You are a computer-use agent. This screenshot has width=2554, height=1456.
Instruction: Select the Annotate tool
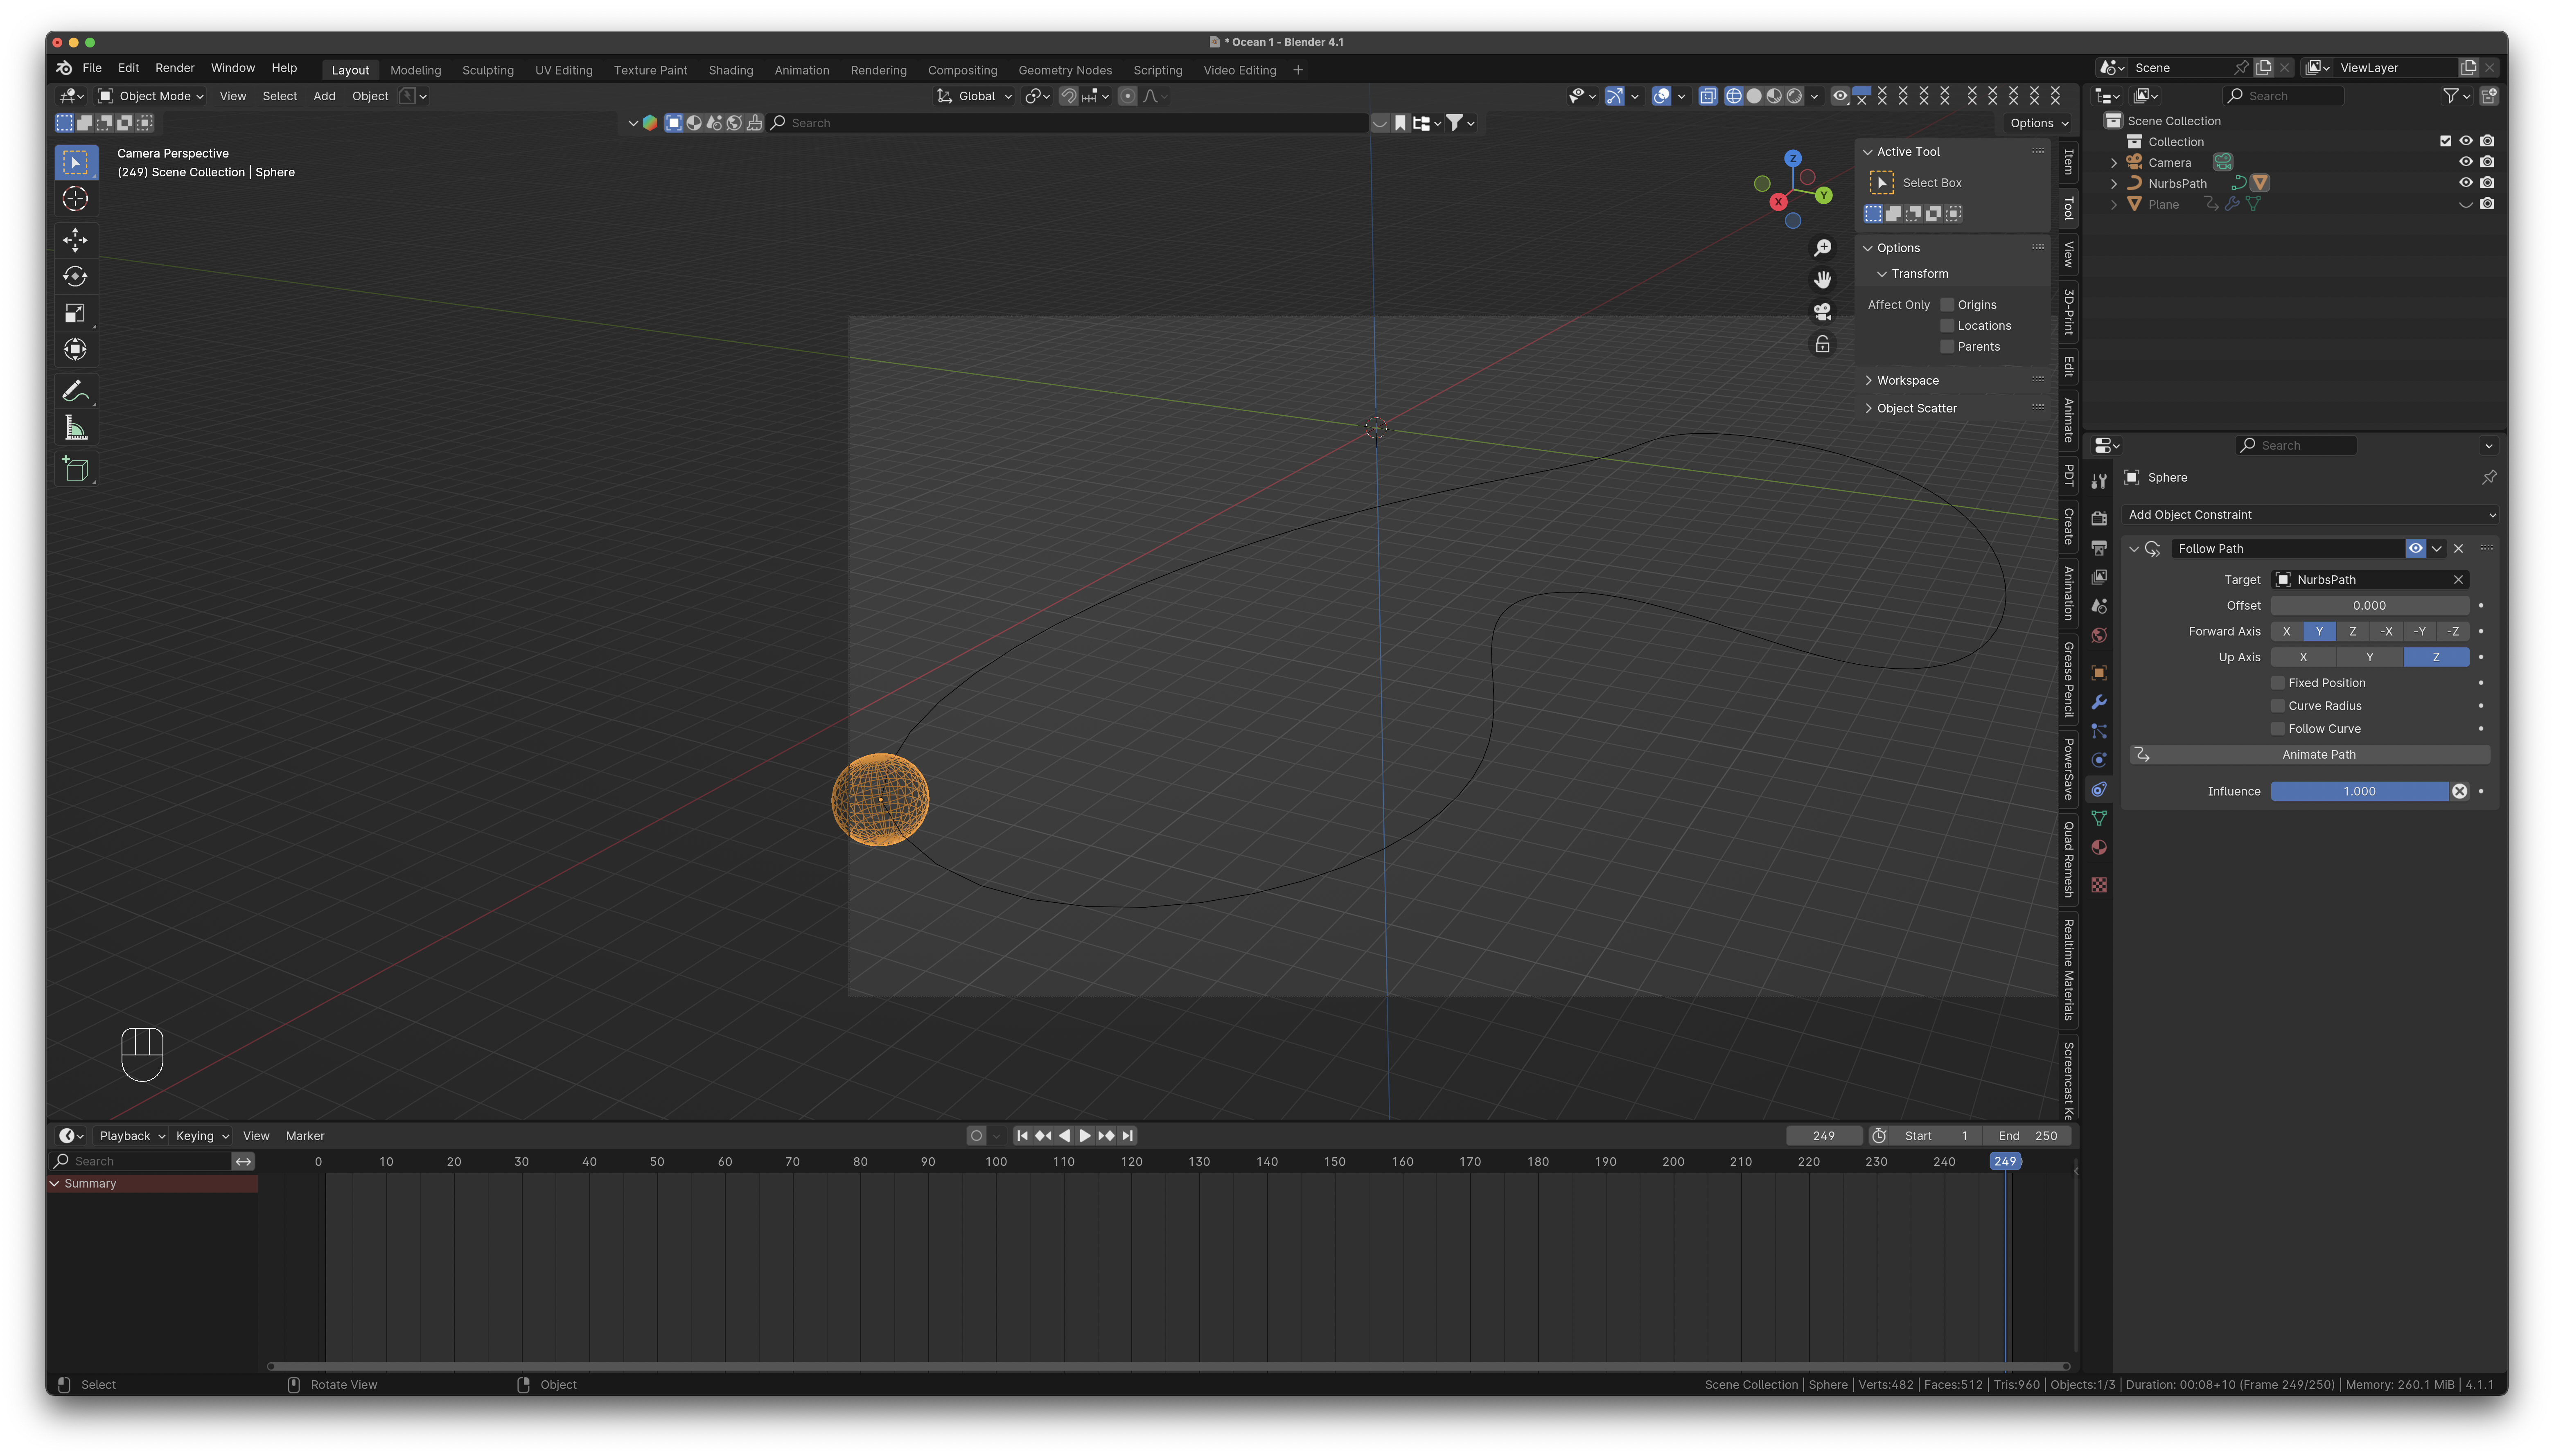click(x=75, y=391)
